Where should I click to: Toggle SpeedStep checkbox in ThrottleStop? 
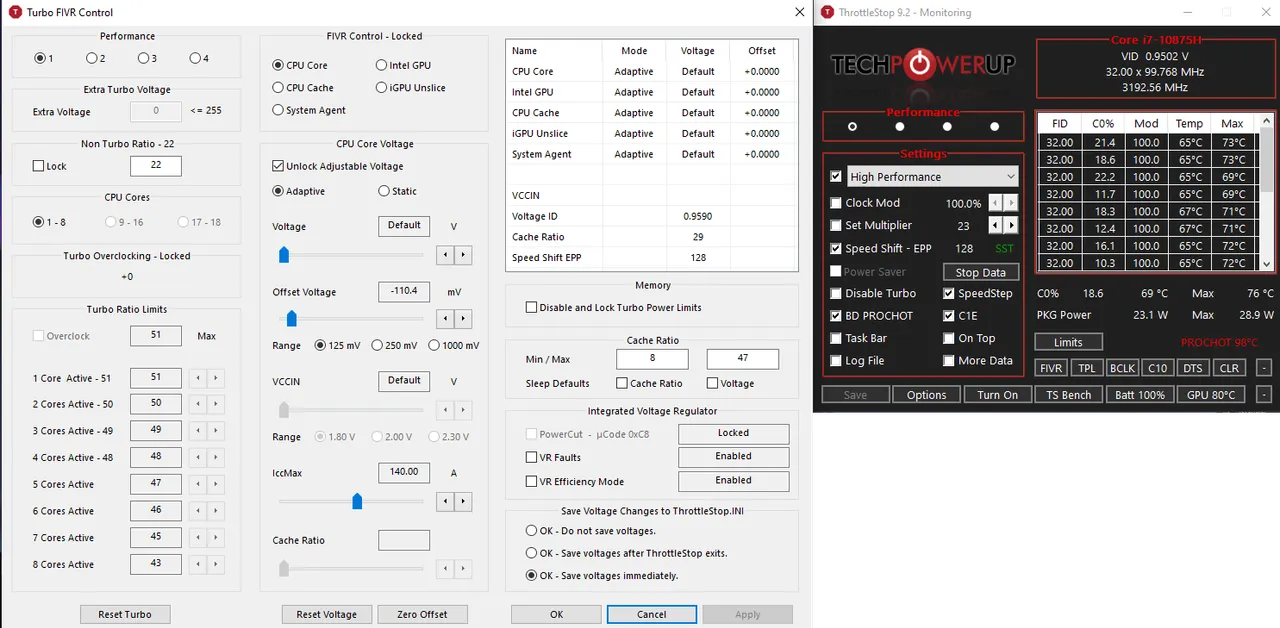coord(949,293)
